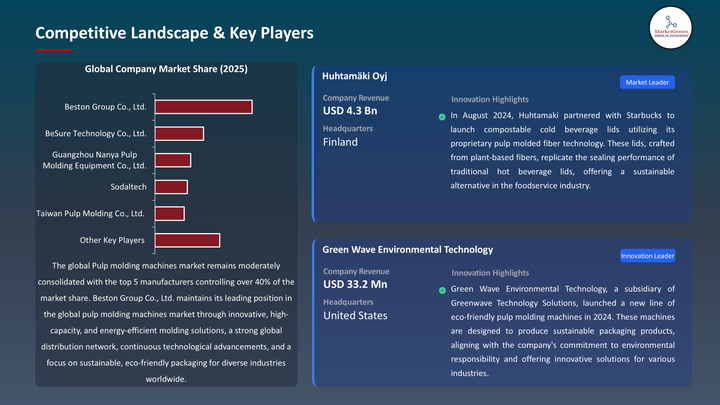Click the market summary paragraph below the chart
The image size is (720, 405).
pos(167,322)
